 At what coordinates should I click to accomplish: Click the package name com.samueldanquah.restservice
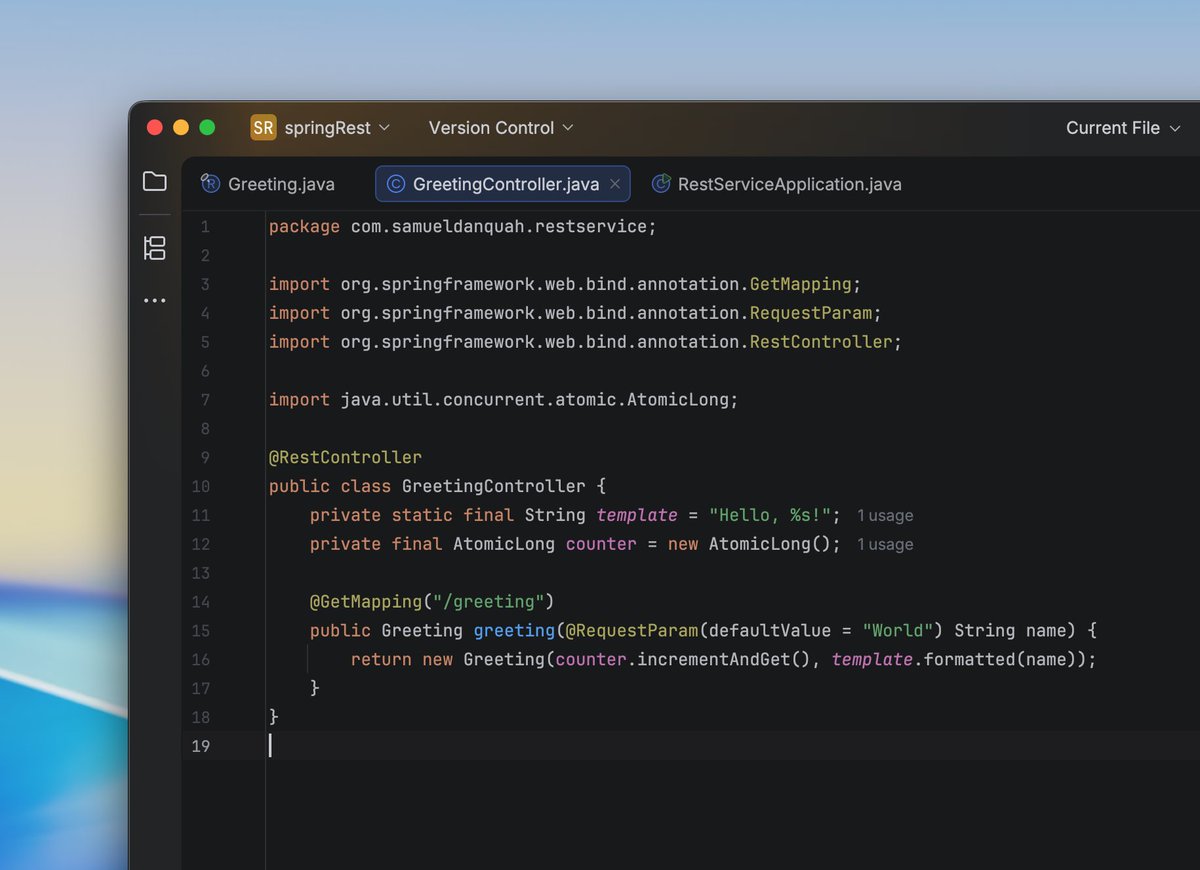click(499, 227)
